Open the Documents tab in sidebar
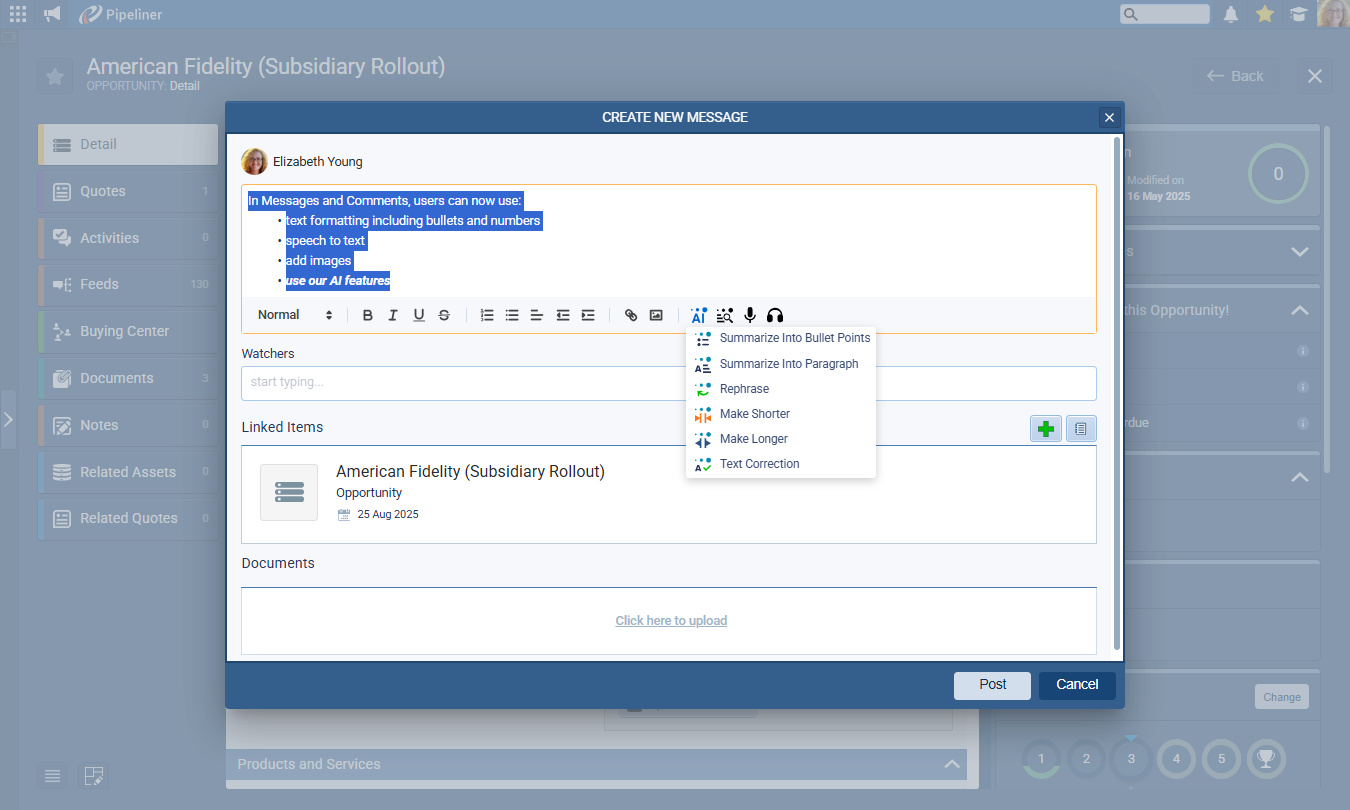Screen dimensions: 1350x810 [128, 378]
